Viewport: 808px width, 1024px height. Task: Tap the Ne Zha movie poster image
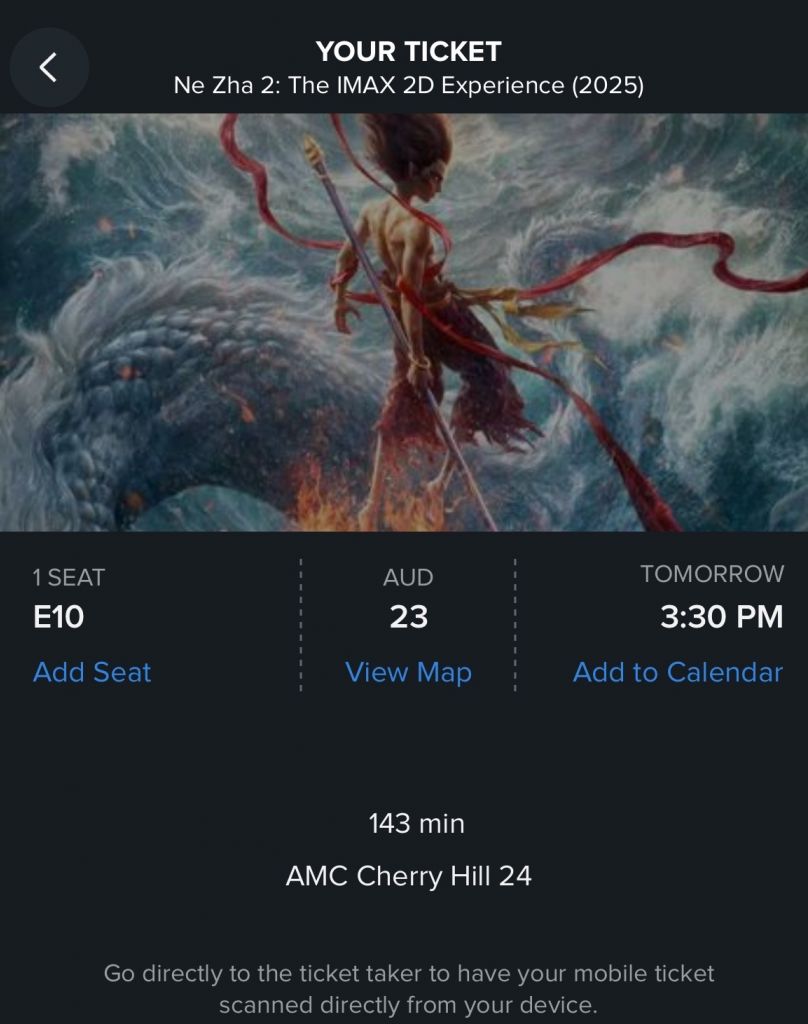click(x=404, y=323)
